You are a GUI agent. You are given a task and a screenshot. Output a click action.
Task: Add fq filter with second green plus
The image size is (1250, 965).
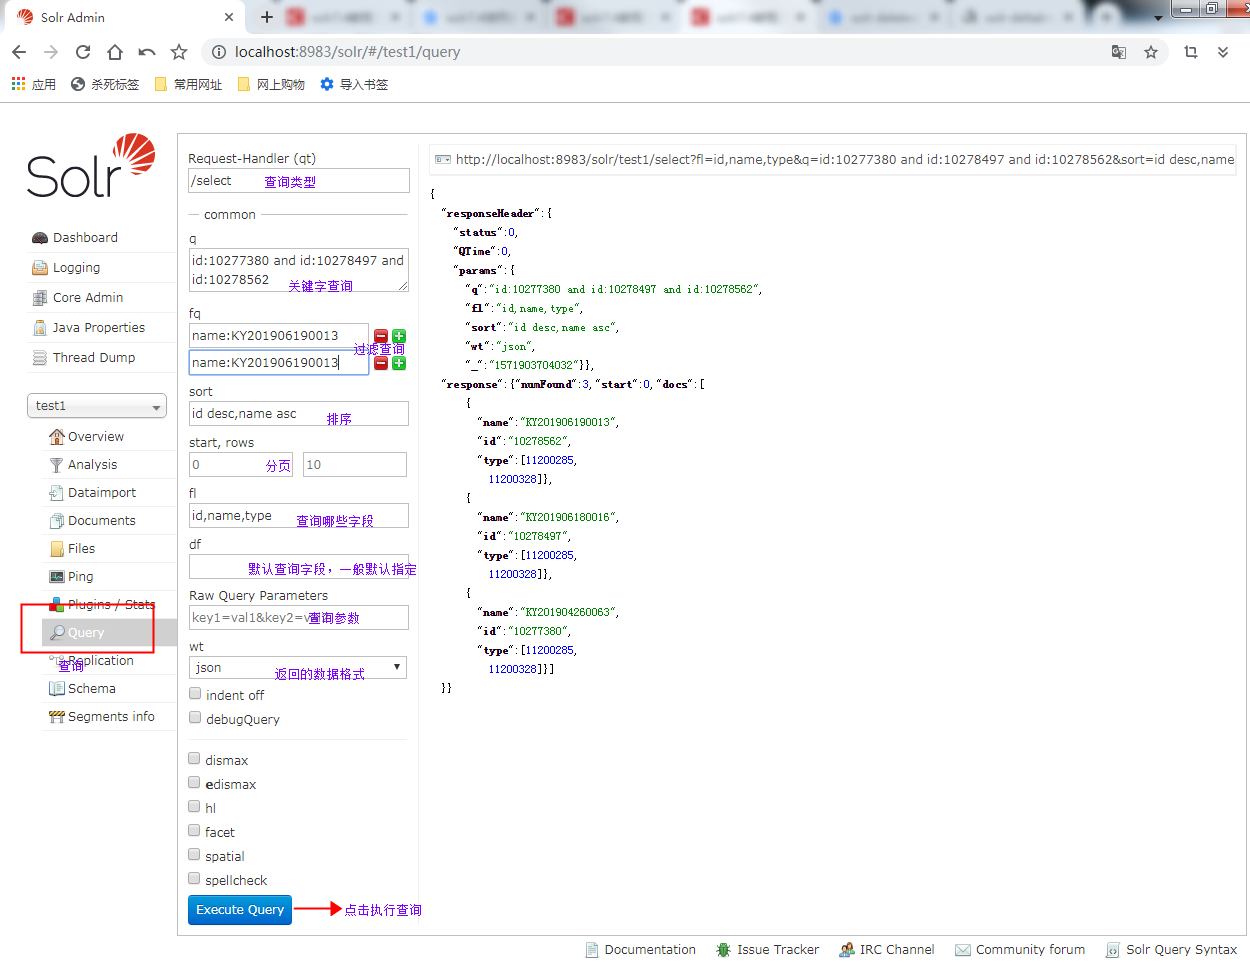coord(399,363)
